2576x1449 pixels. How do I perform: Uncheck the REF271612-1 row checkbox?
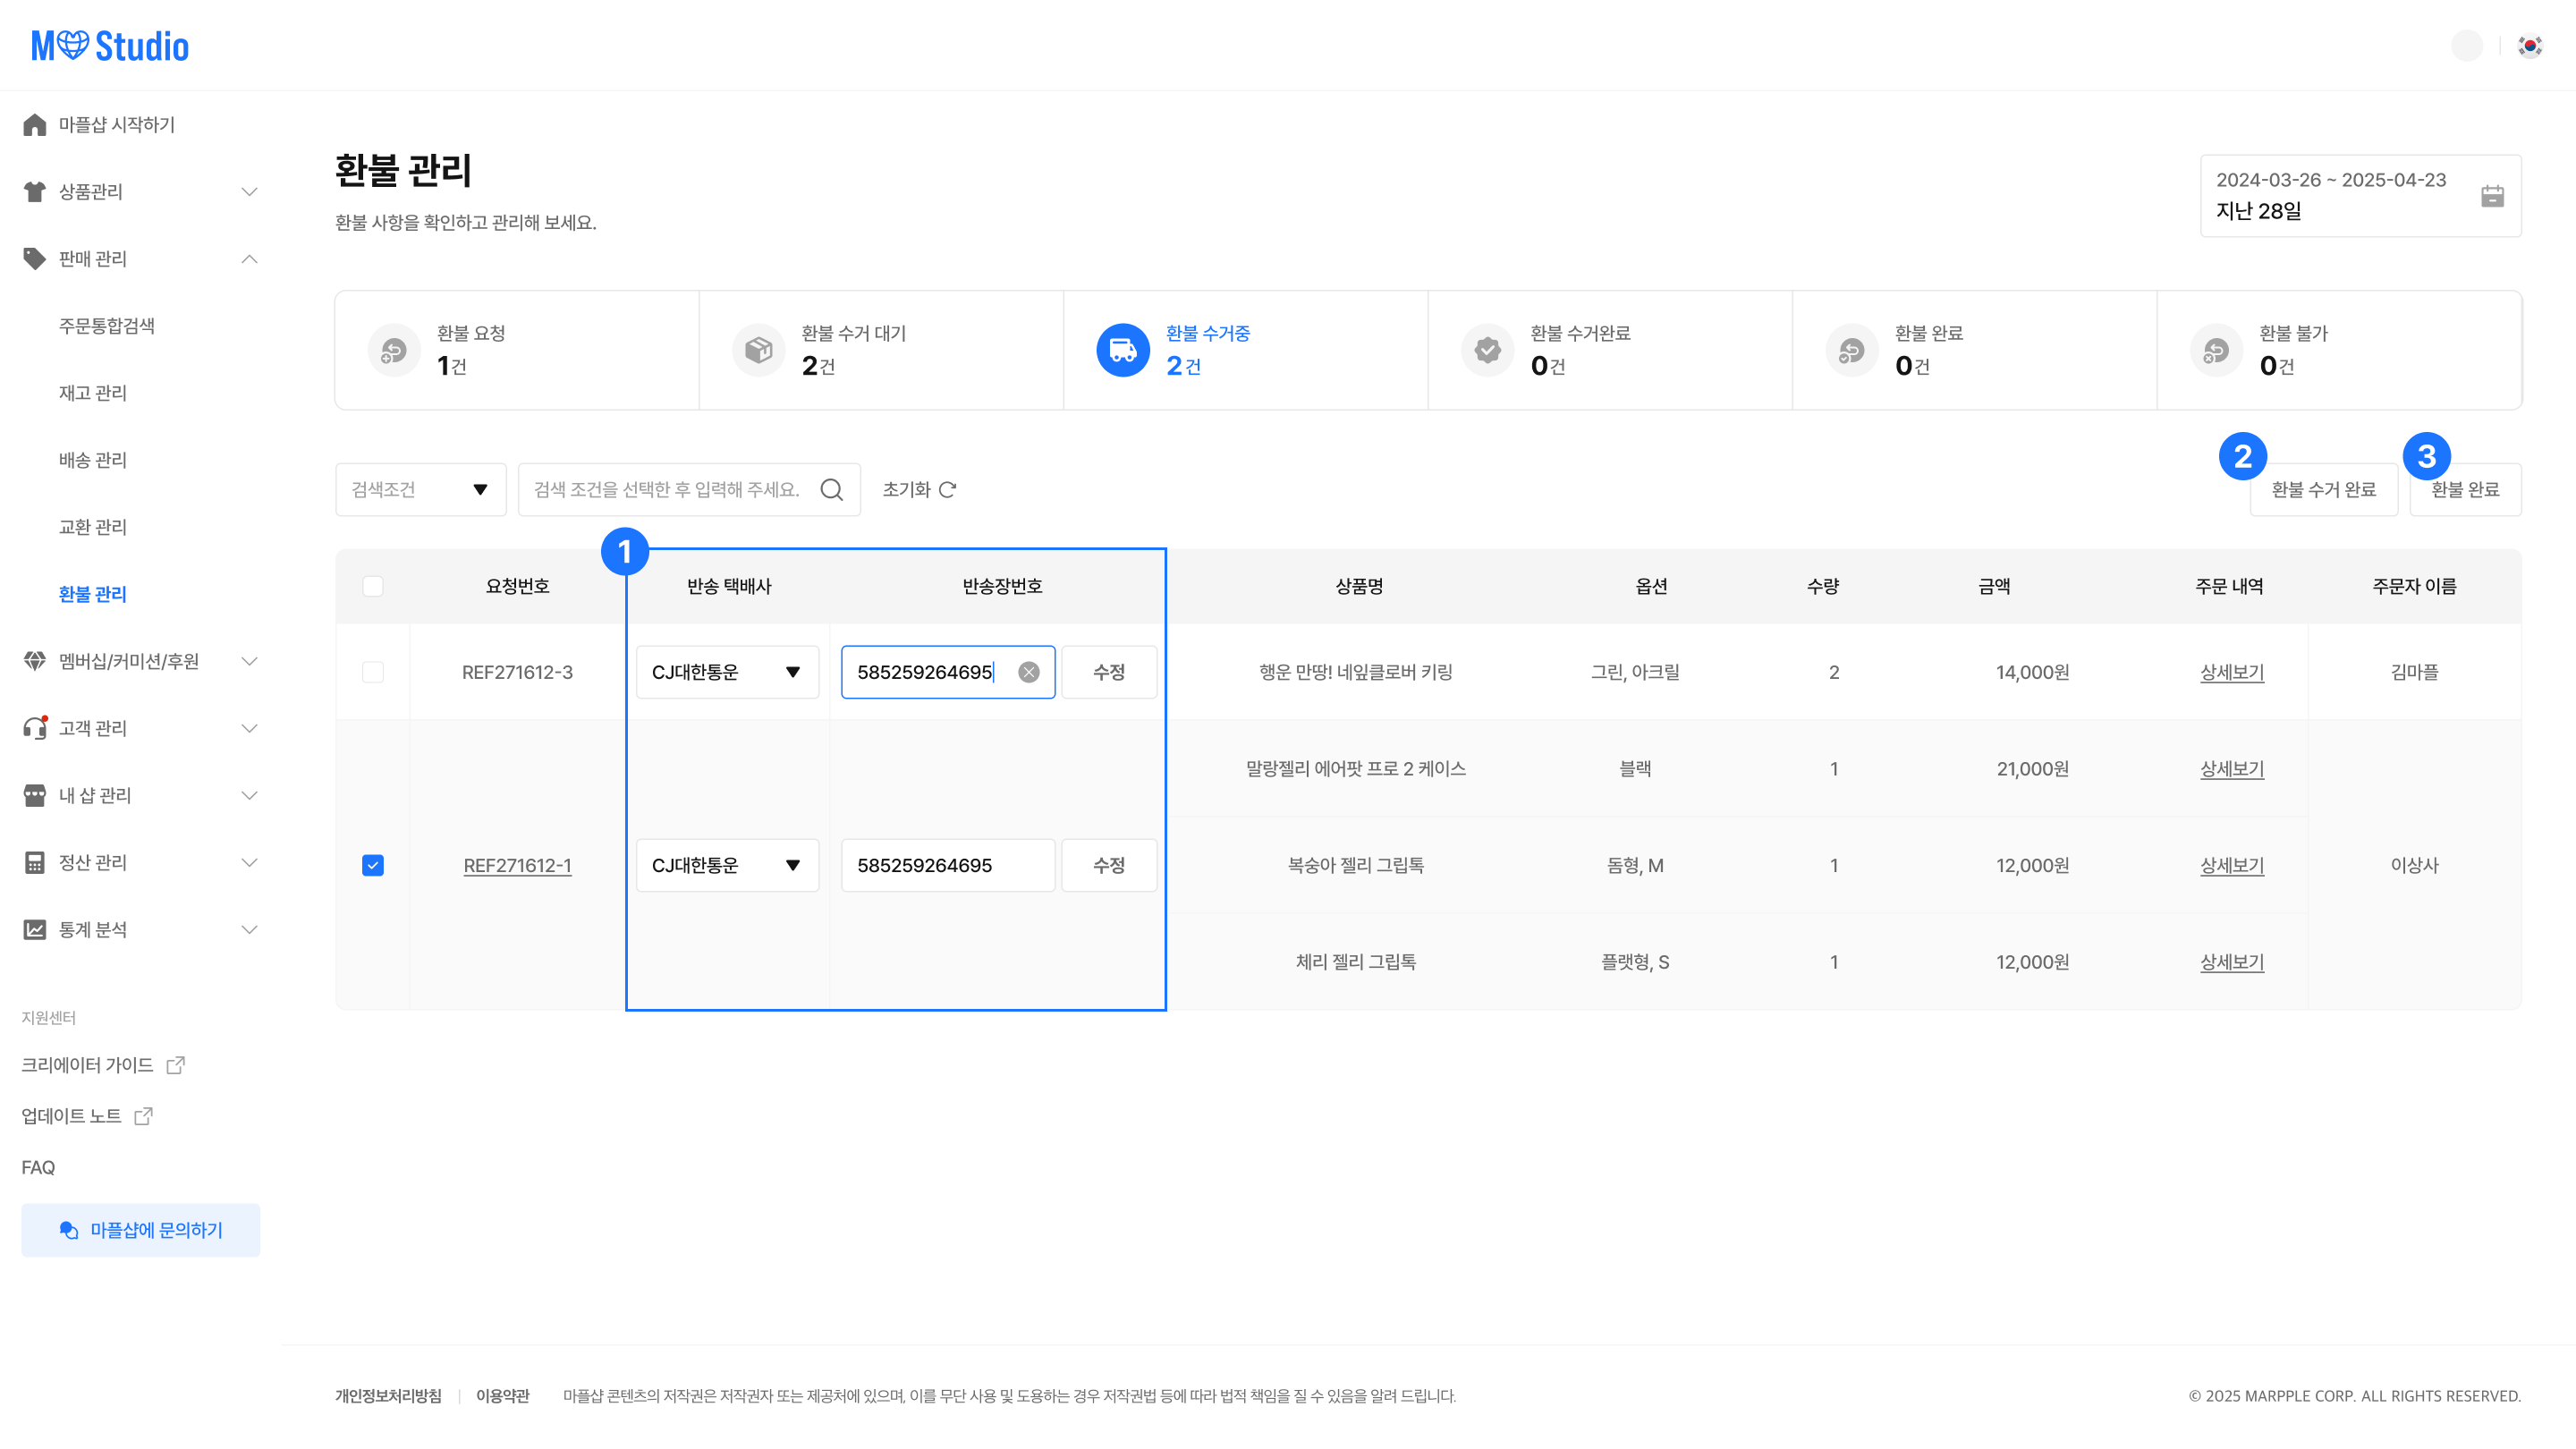pos(373,865)
